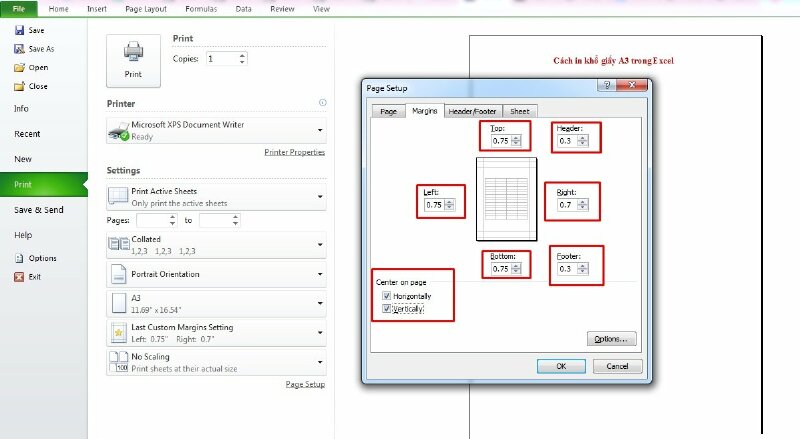The height and width of the screenshot is (439, 800).
Task: Select the Margins tab
Action: [x=424, y=110]
